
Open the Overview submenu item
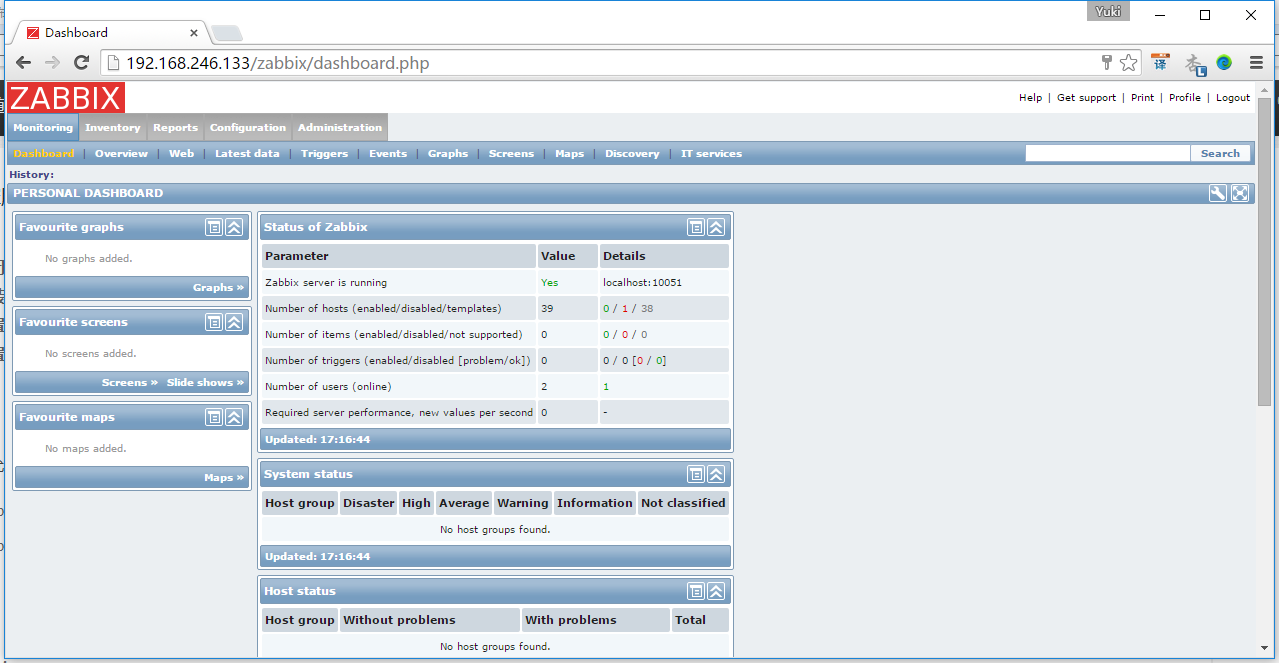pyautogui.click(x=121, y=154)
